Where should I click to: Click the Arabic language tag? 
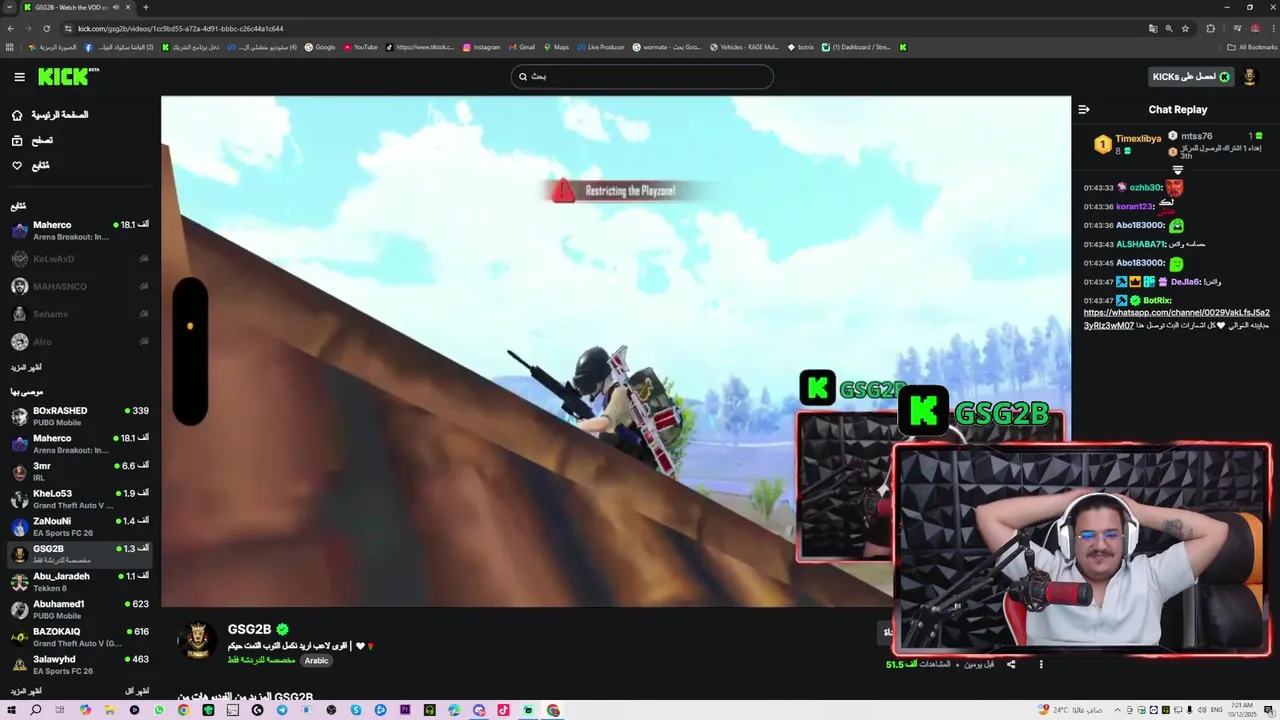pyautogui.click(x=316, y=661)
